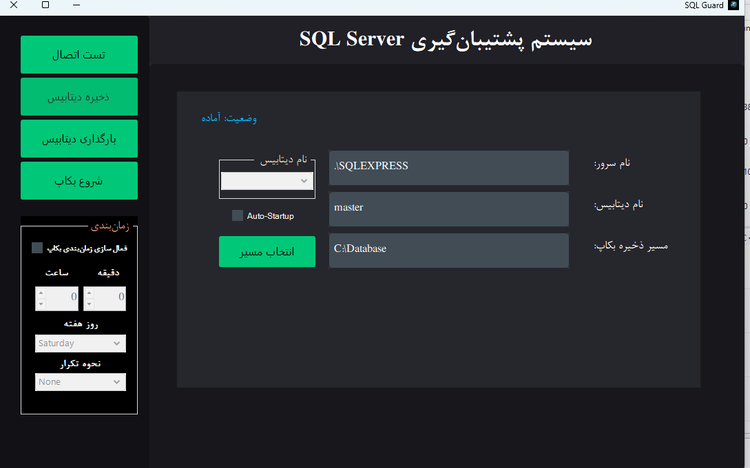Open the None repeat-mode dropdown
The height and width of the screenshot is (468, 750).
click(80, 382)
